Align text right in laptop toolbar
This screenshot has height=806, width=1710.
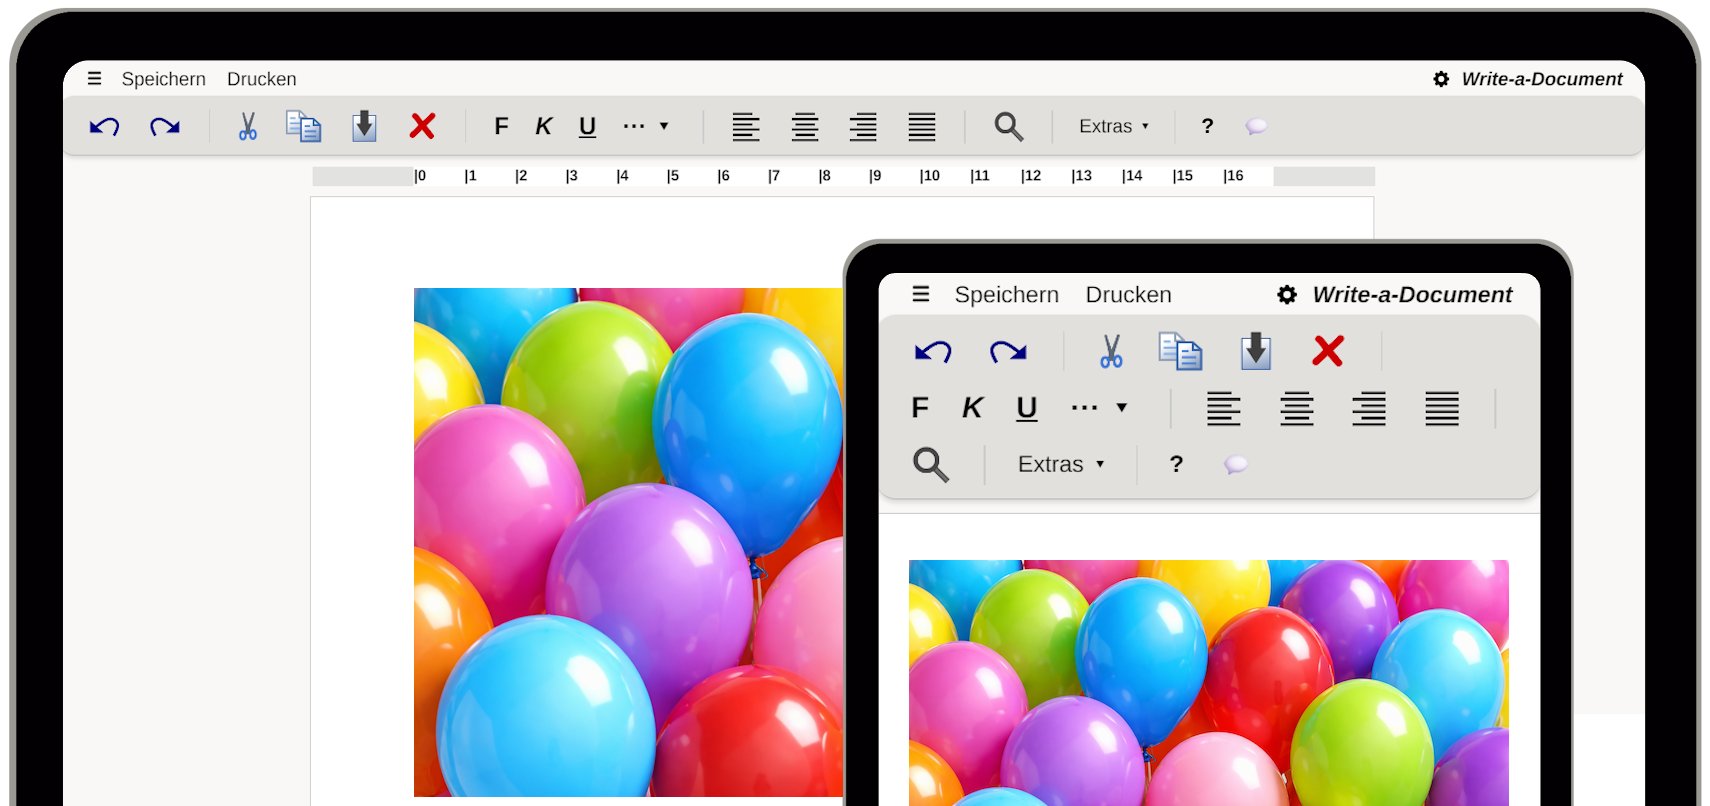coord(863,126)
